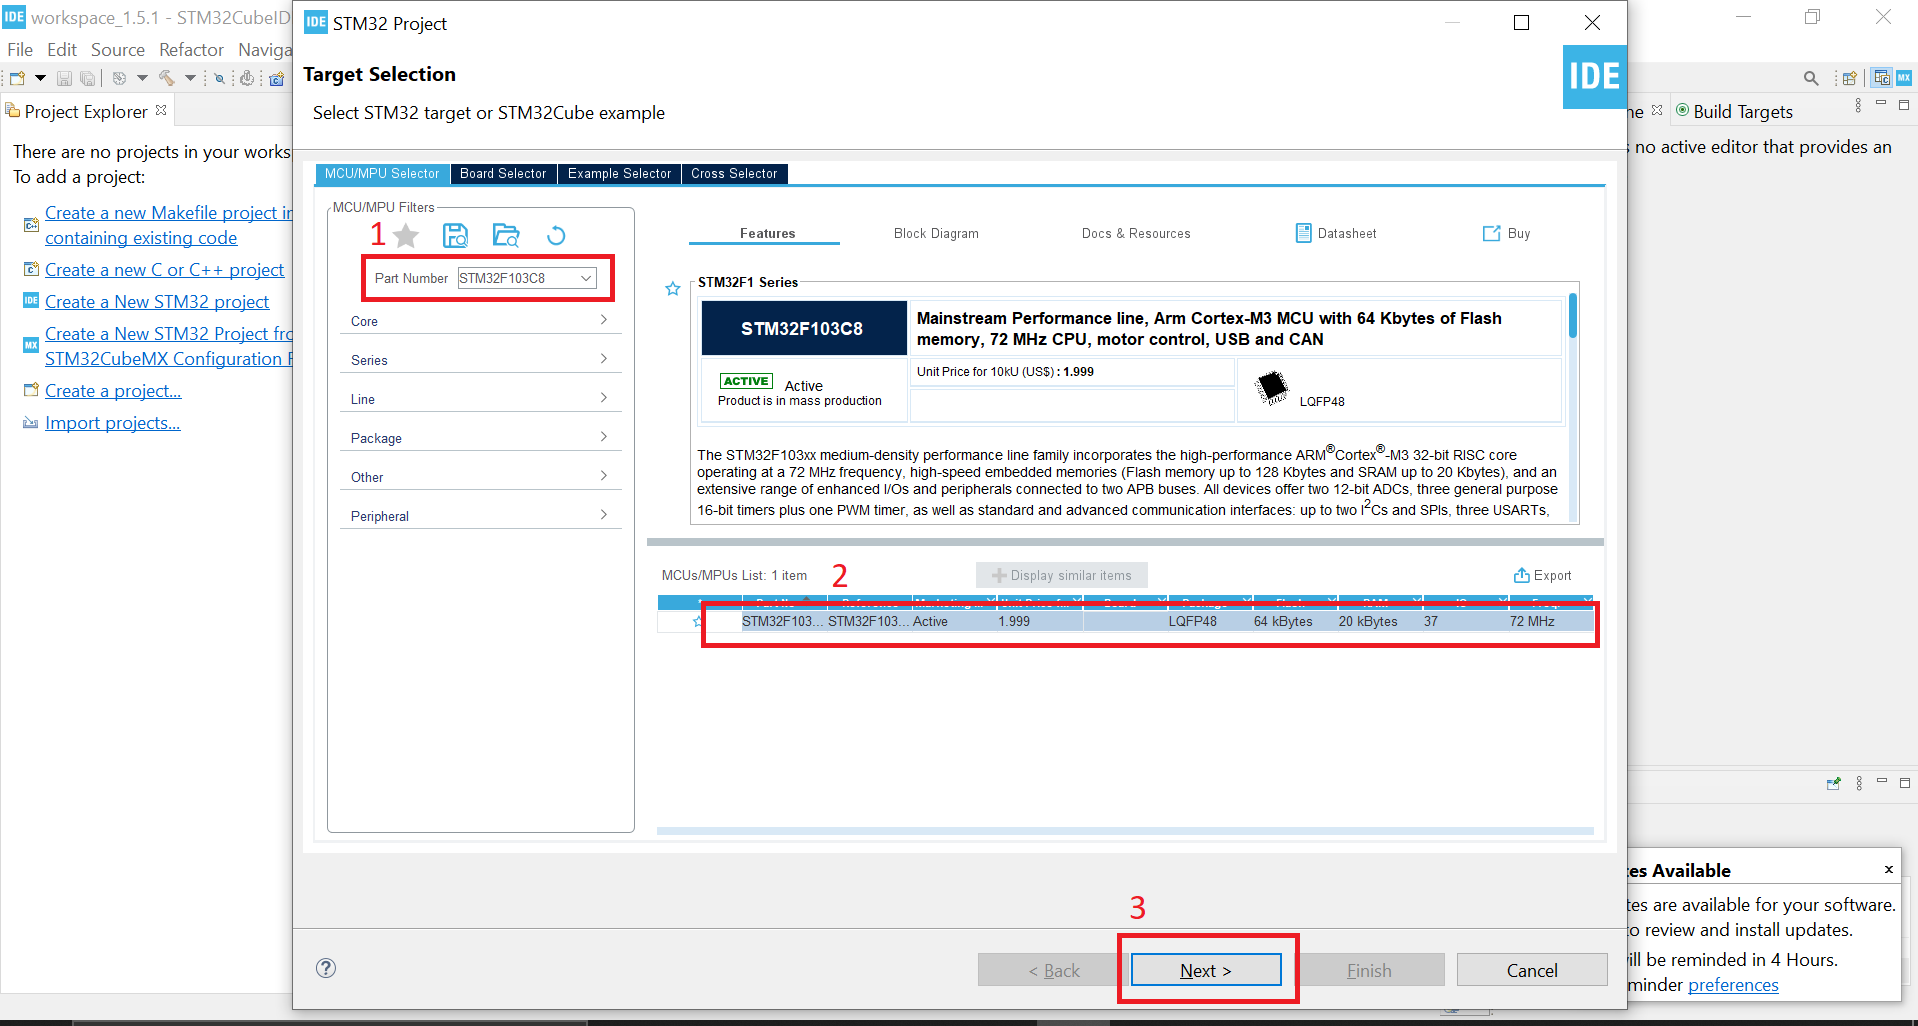The height and width of the screenshot is (1026, 1918).
Task: Open the Datasheet document icon
Action: pos(1303,233)
